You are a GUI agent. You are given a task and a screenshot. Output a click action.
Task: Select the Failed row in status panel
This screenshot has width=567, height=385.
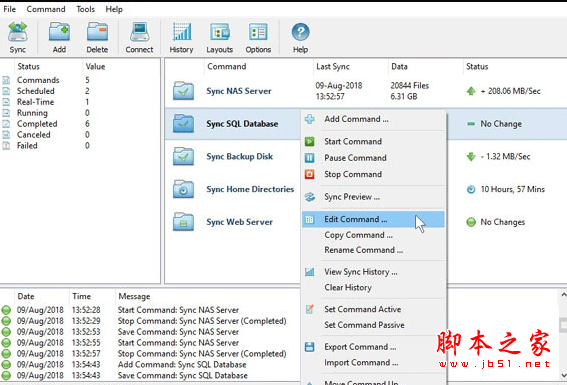(x=80, y=146)
